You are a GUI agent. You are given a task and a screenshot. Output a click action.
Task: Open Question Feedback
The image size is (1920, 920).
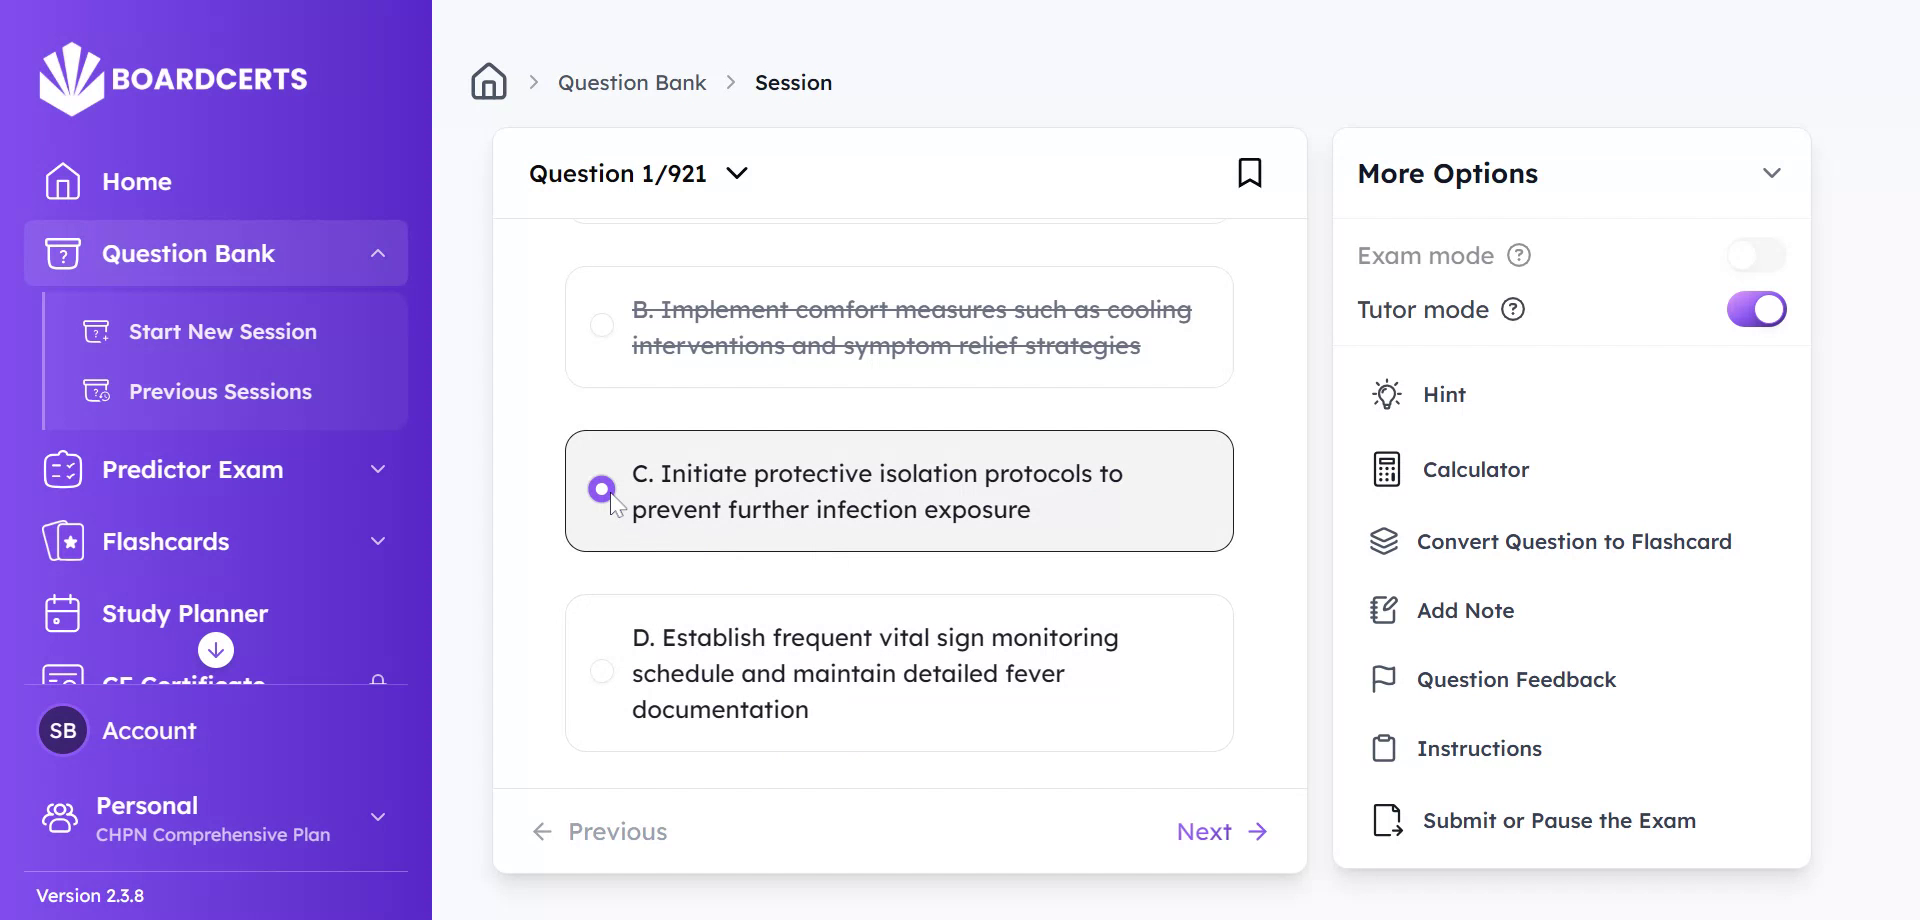coord(1516,679)
